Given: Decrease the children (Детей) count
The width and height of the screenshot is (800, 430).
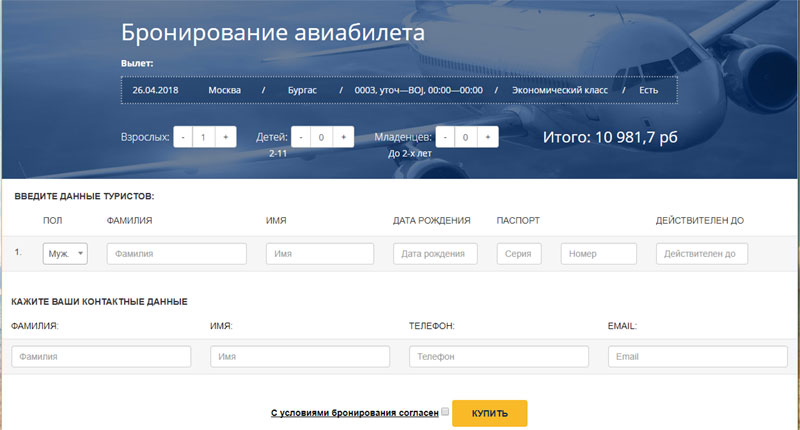Looking at the screenshot, I should pyautogui.click(x=301, y=137).
